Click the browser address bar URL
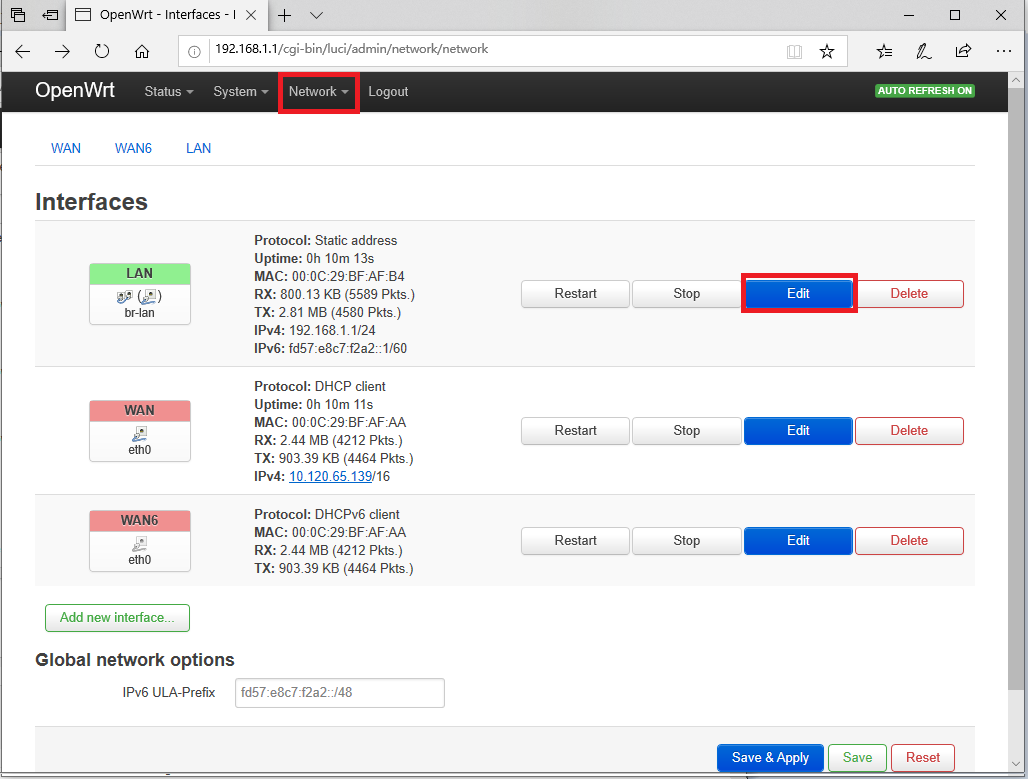The height and width of the screenshot is (779, 1028). [x=352, y=49]
